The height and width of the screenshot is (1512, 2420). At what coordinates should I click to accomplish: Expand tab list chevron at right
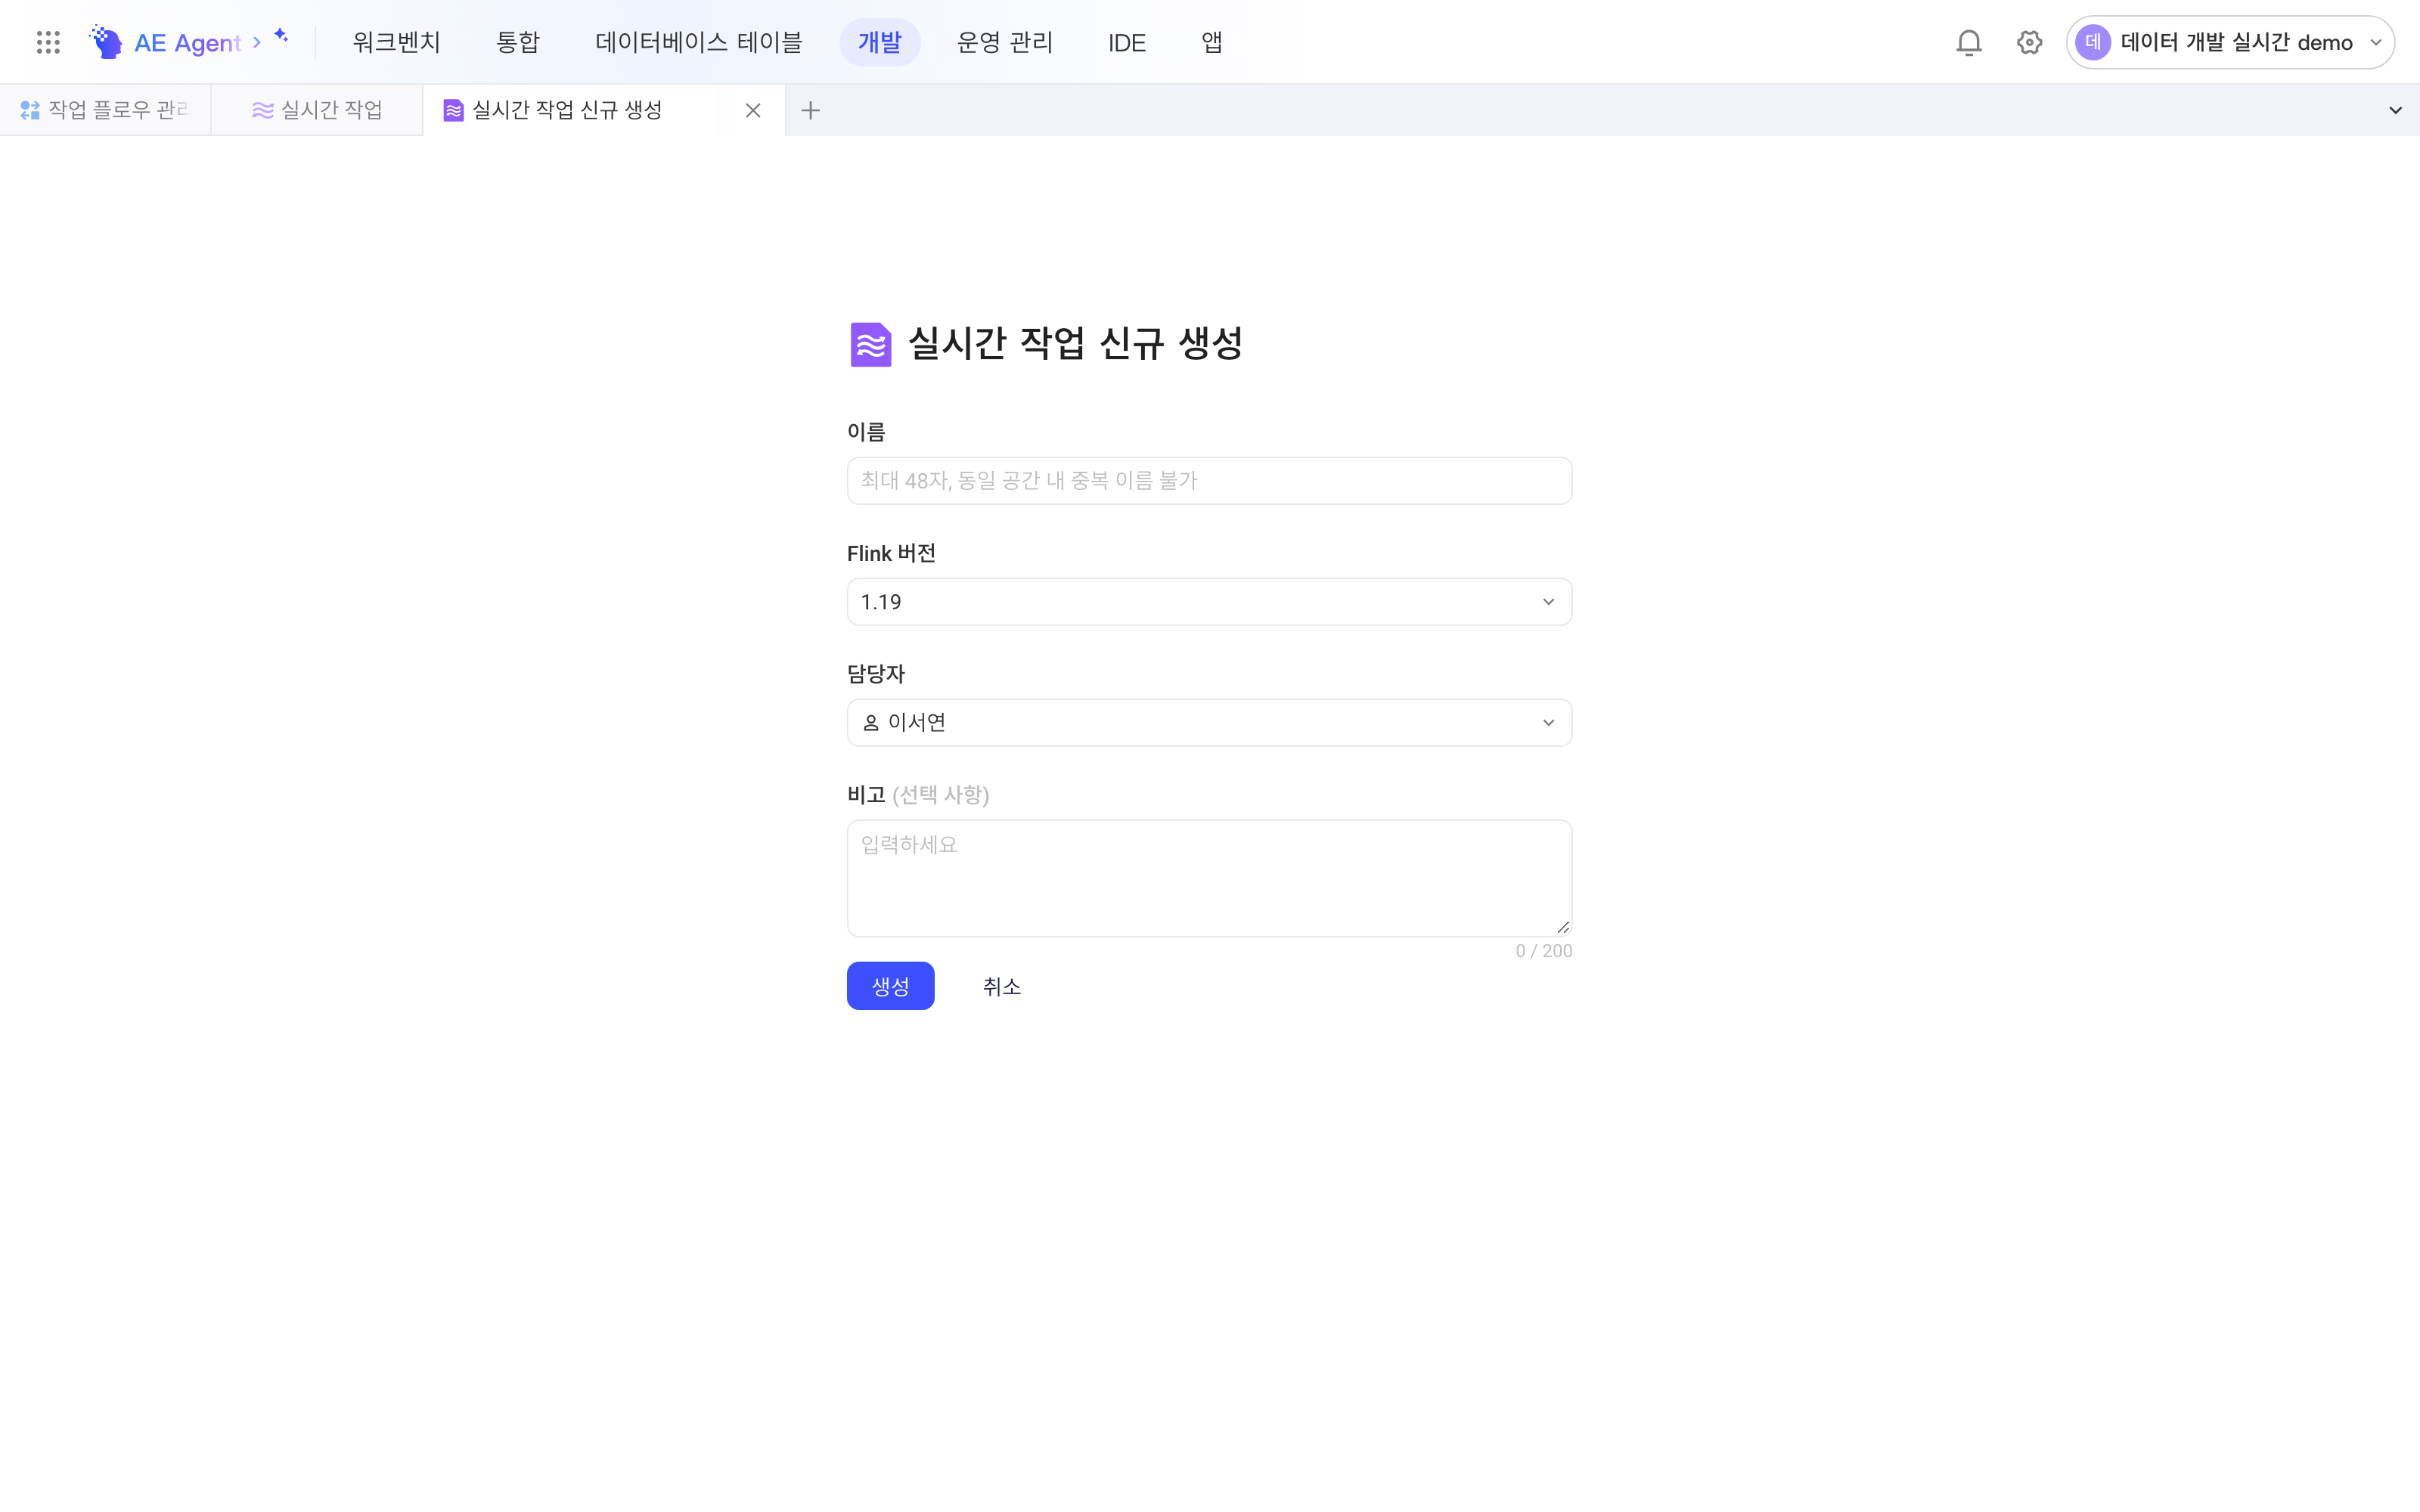coord(2395,110)
